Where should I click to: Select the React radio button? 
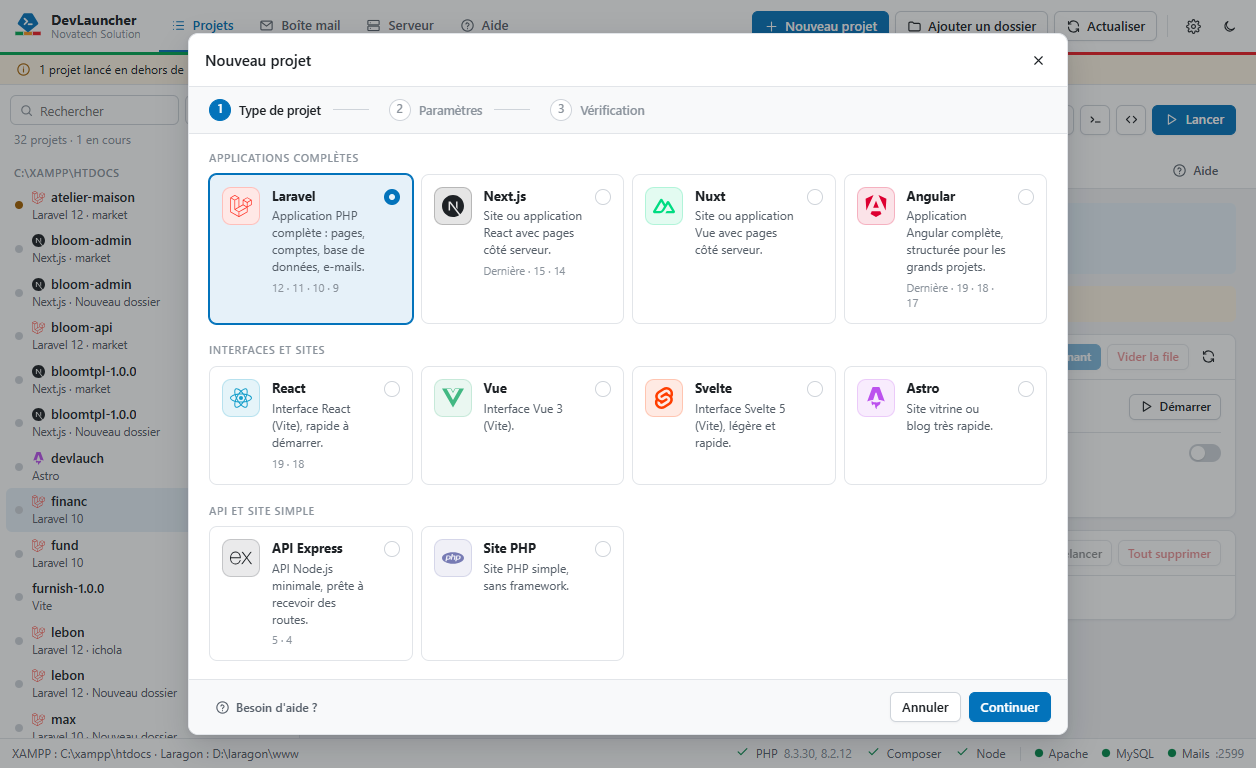[392, 389]
